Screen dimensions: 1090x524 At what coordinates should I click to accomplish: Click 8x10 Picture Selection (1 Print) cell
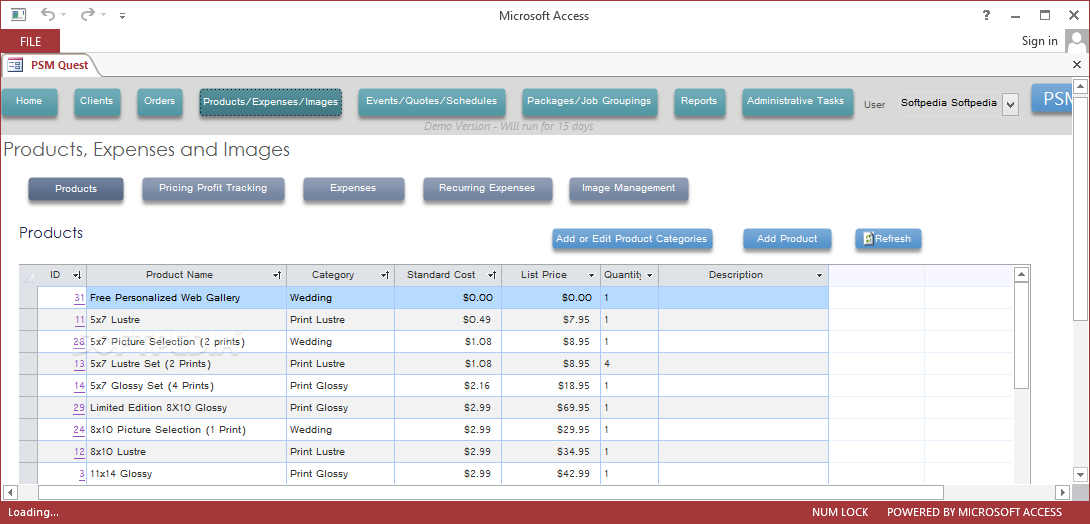pos(186,429)
